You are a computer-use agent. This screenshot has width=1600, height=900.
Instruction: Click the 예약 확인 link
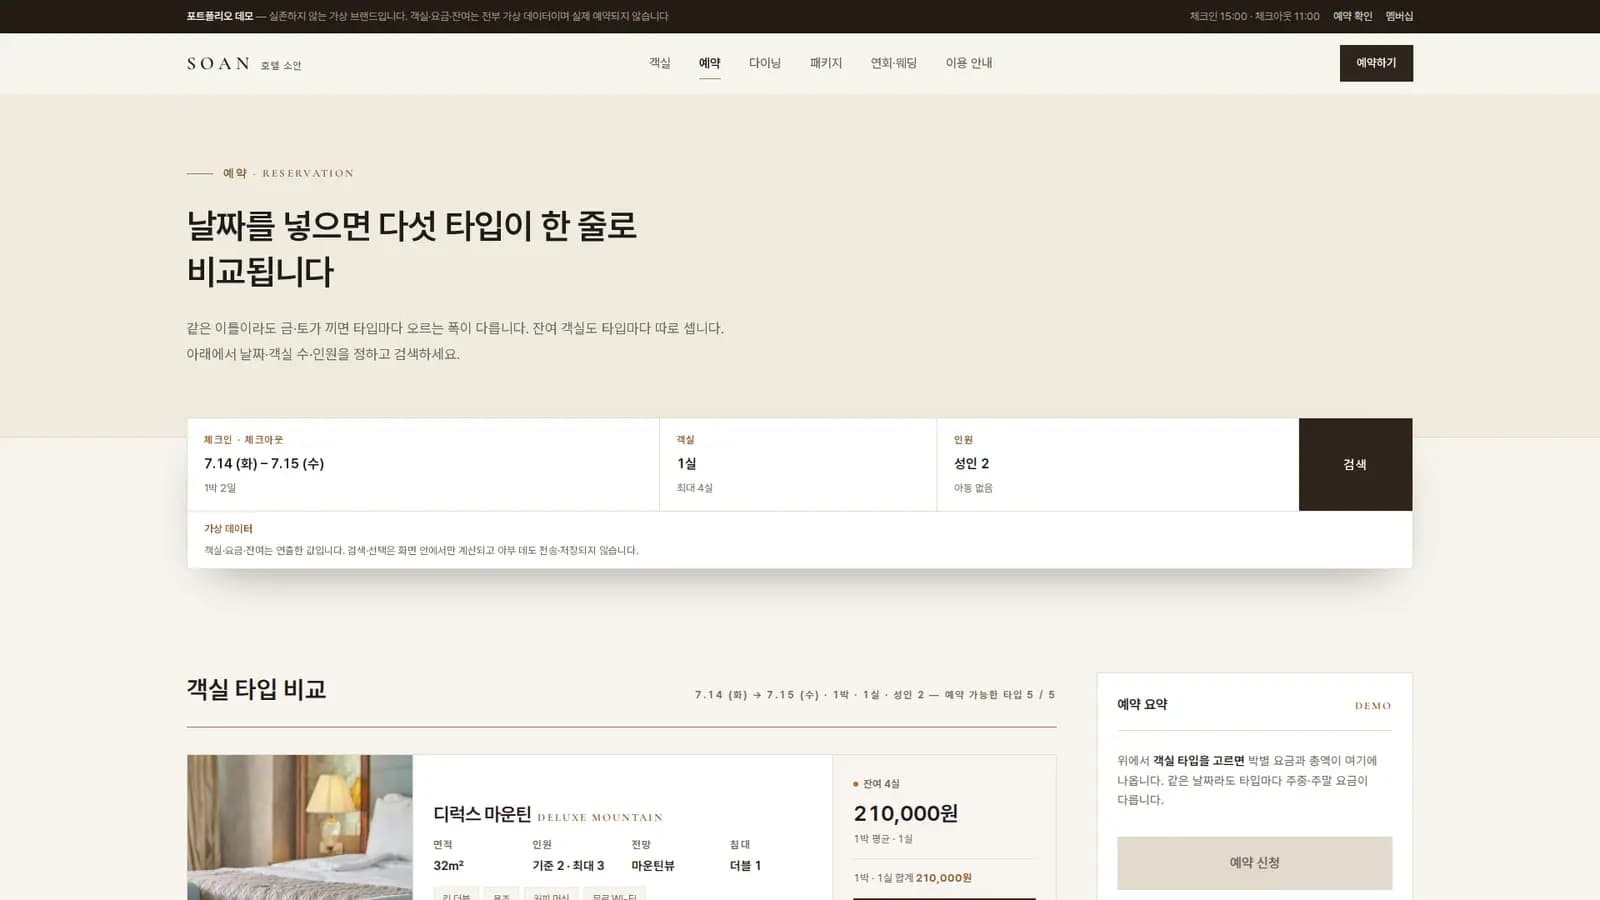coord(1352,16)
